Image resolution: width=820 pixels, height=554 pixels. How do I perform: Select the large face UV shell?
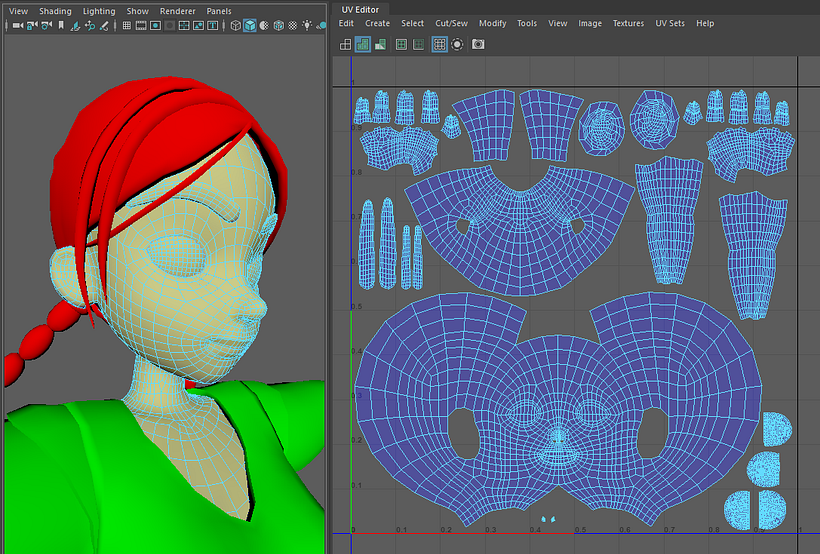557,408
